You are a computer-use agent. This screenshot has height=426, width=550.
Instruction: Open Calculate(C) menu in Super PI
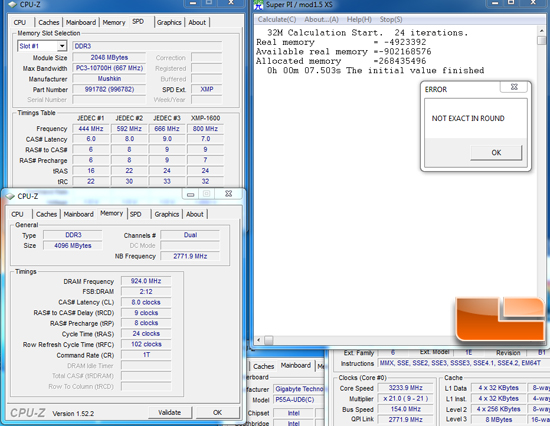point(277,19)
